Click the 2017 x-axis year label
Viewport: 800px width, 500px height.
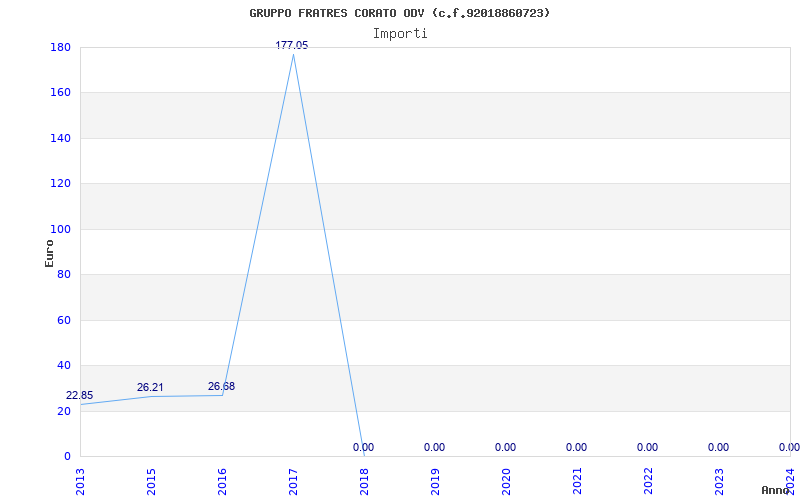pos(293,482)
